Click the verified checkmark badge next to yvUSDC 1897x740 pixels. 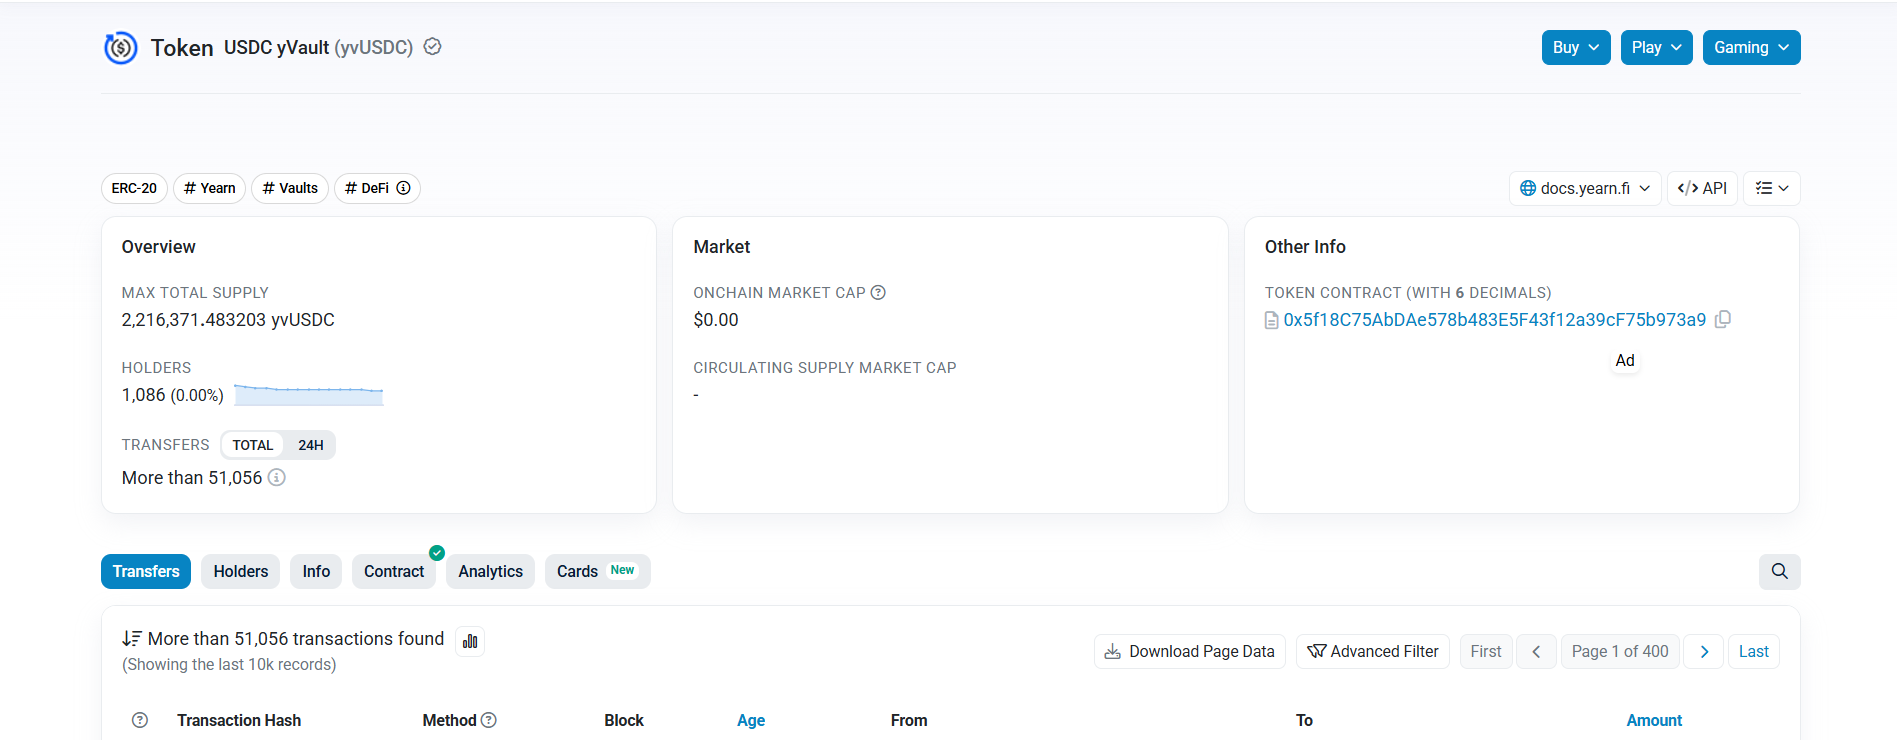(433, 47)
